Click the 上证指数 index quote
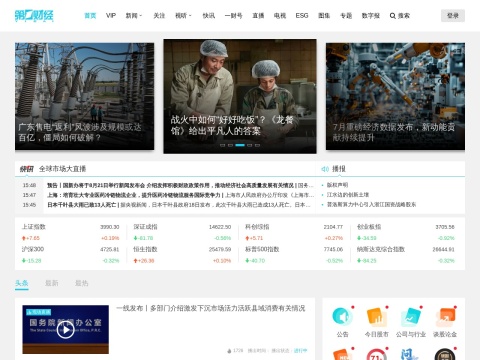The width and height of the screenshot is (480, 360). pyautogui.click(x=70, y=232)
